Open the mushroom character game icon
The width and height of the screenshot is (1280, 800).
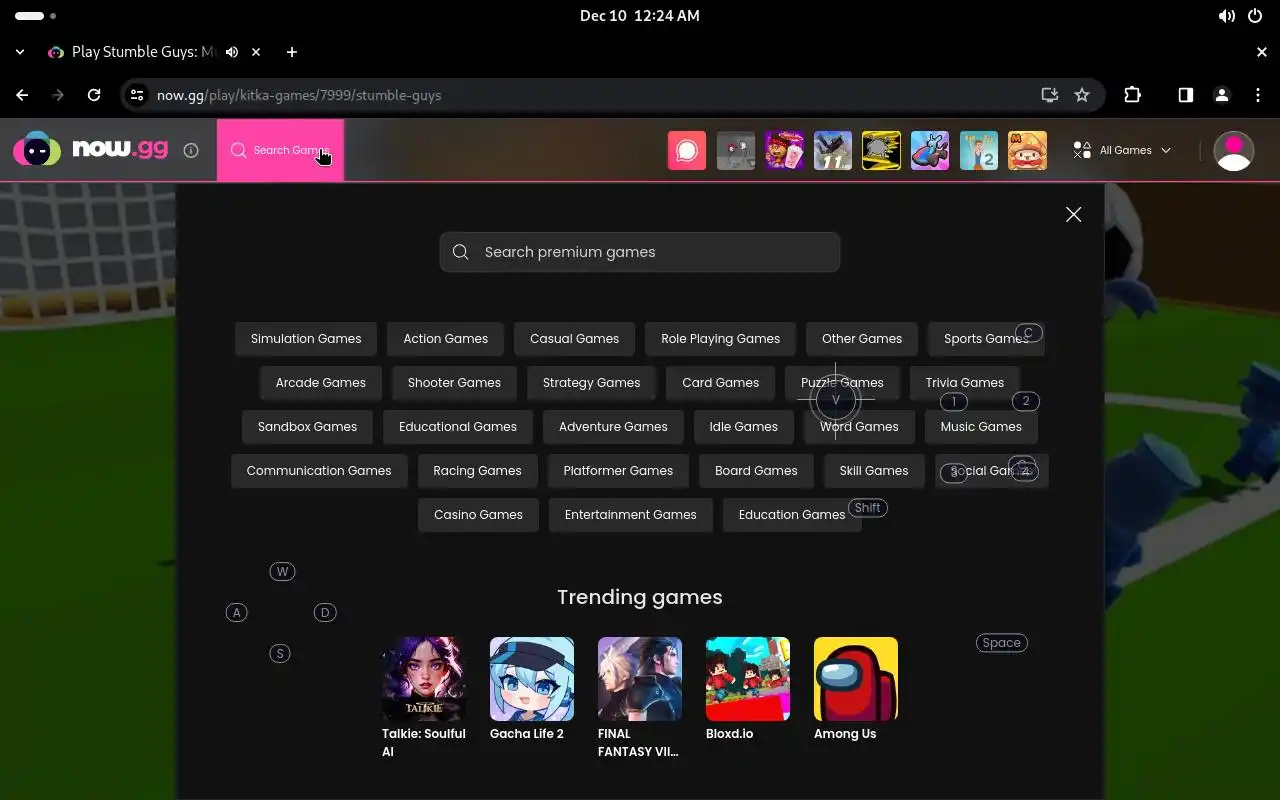click(1027, 150)
